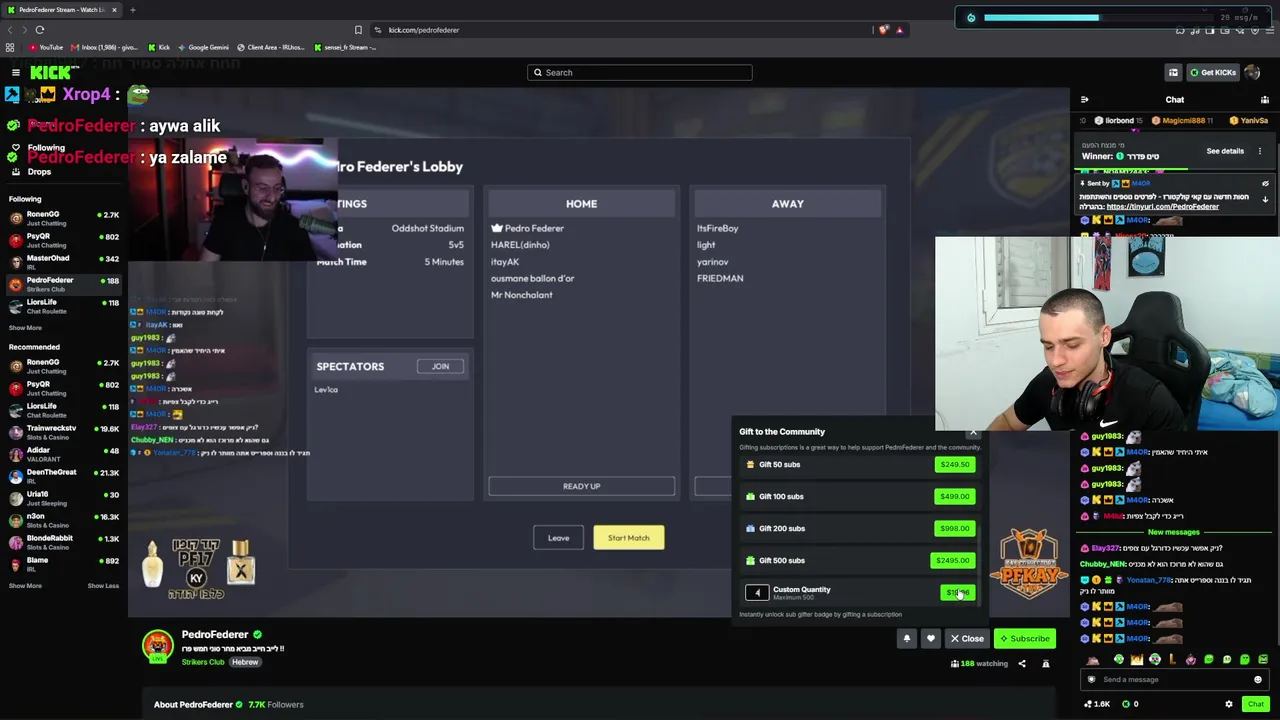Collapse Recommended with Show Less
Image resolution: width=1280 pixels, height=720 pixels.
103,586
